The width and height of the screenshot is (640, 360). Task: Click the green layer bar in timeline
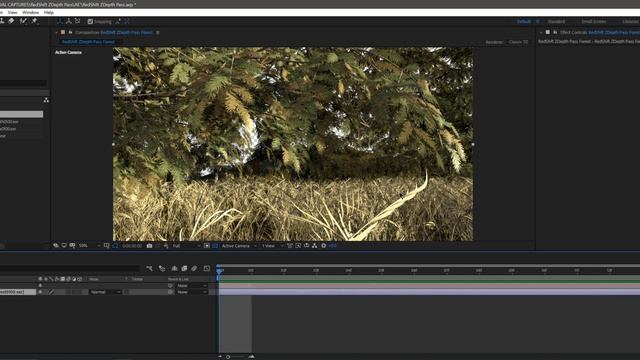click(x=429, y=280)
